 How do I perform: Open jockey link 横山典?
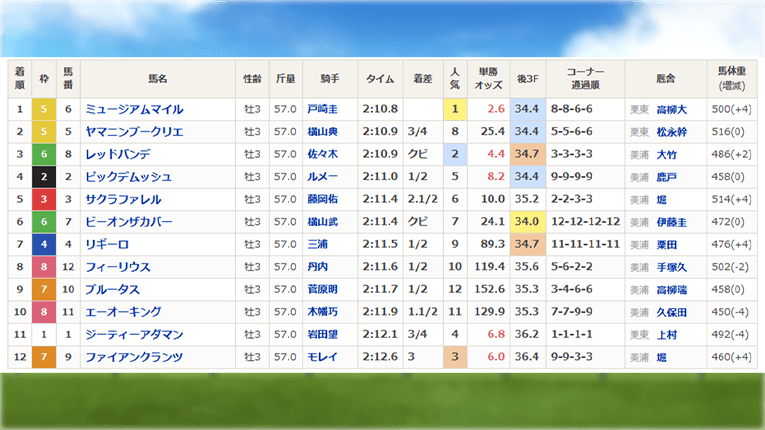click(322, 132)
